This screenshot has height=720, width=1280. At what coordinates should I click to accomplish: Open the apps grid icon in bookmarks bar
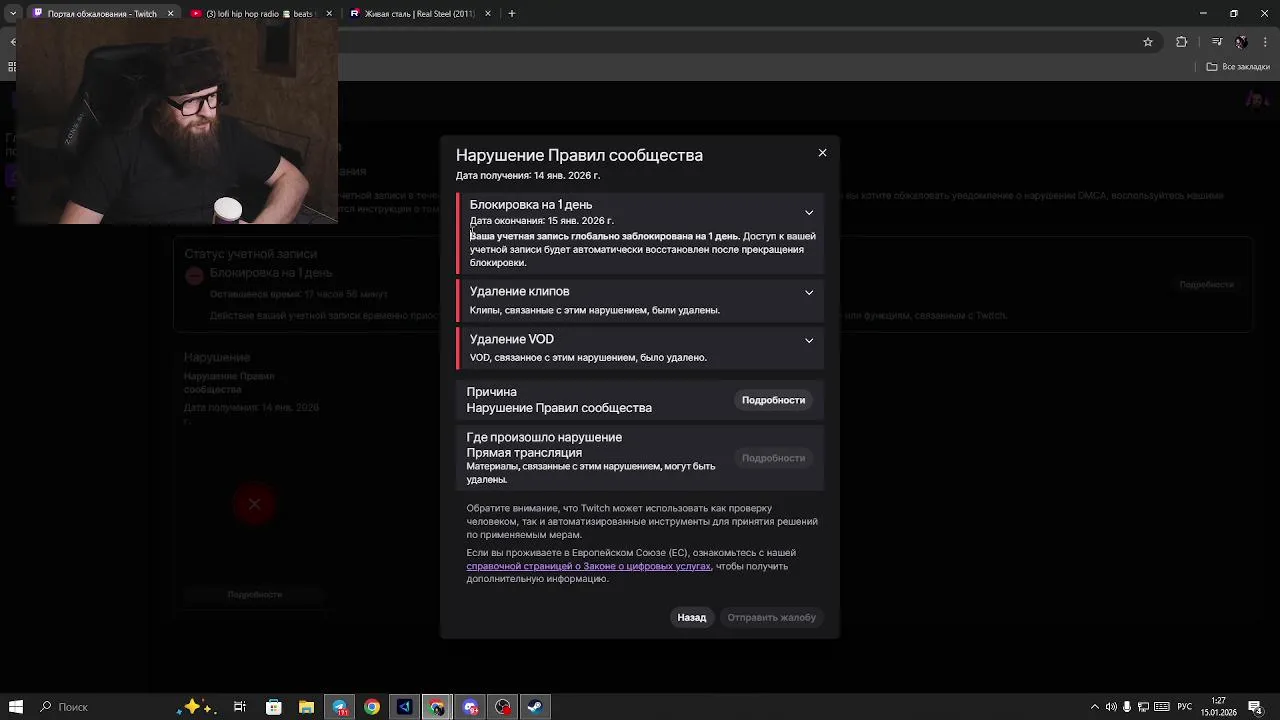pos(12,67)
